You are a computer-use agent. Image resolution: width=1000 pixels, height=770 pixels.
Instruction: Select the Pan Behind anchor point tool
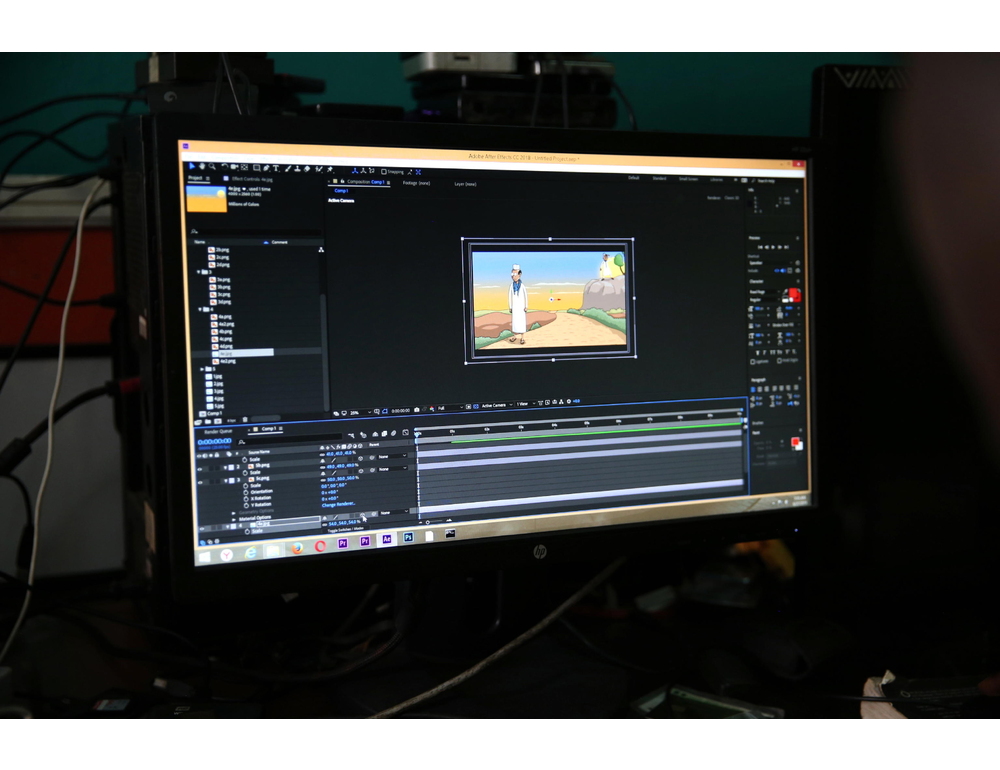[244, 168]
